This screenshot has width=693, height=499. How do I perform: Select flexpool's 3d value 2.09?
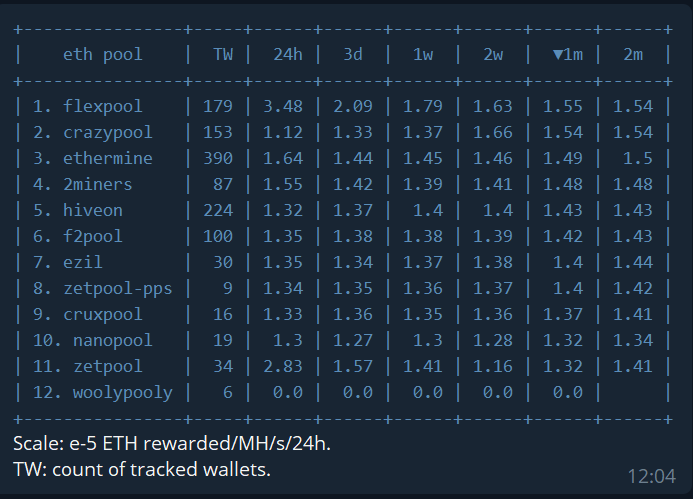[353, 107]
